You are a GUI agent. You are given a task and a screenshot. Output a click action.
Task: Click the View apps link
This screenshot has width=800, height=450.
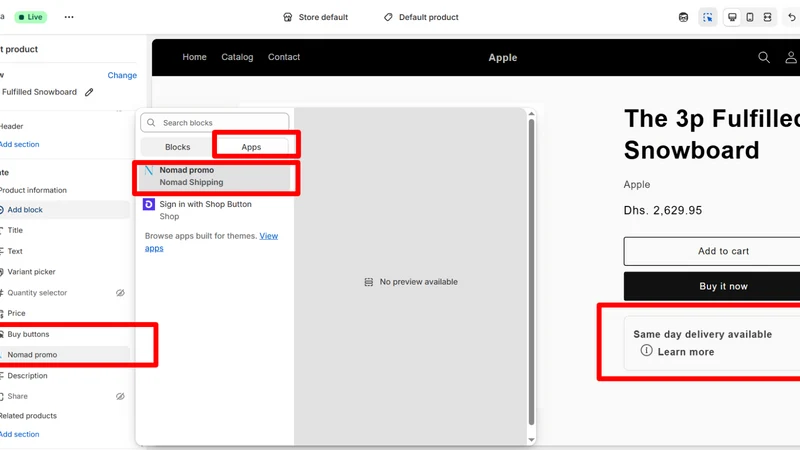(x=211, y=242)
